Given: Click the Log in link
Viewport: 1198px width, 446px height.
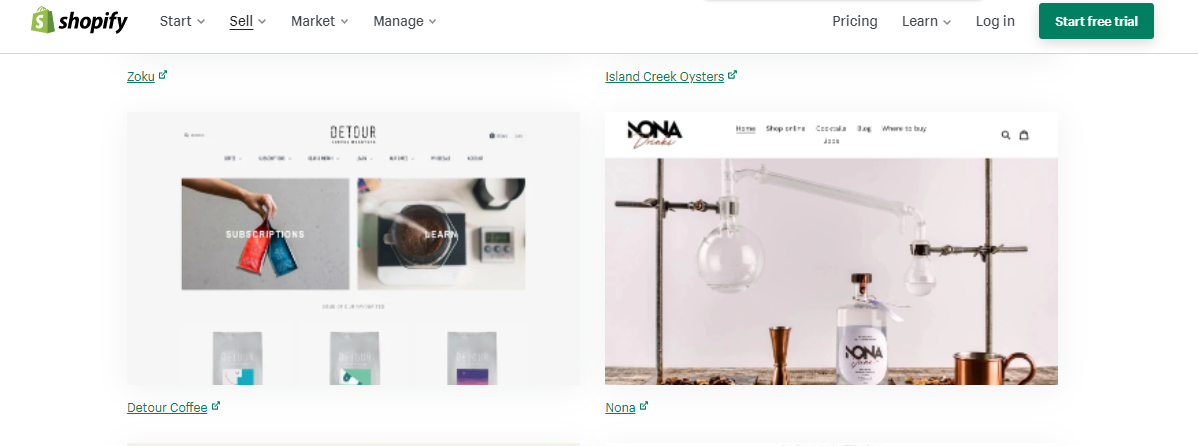Looking at the screenshot, I should click(x=995, y=21).
